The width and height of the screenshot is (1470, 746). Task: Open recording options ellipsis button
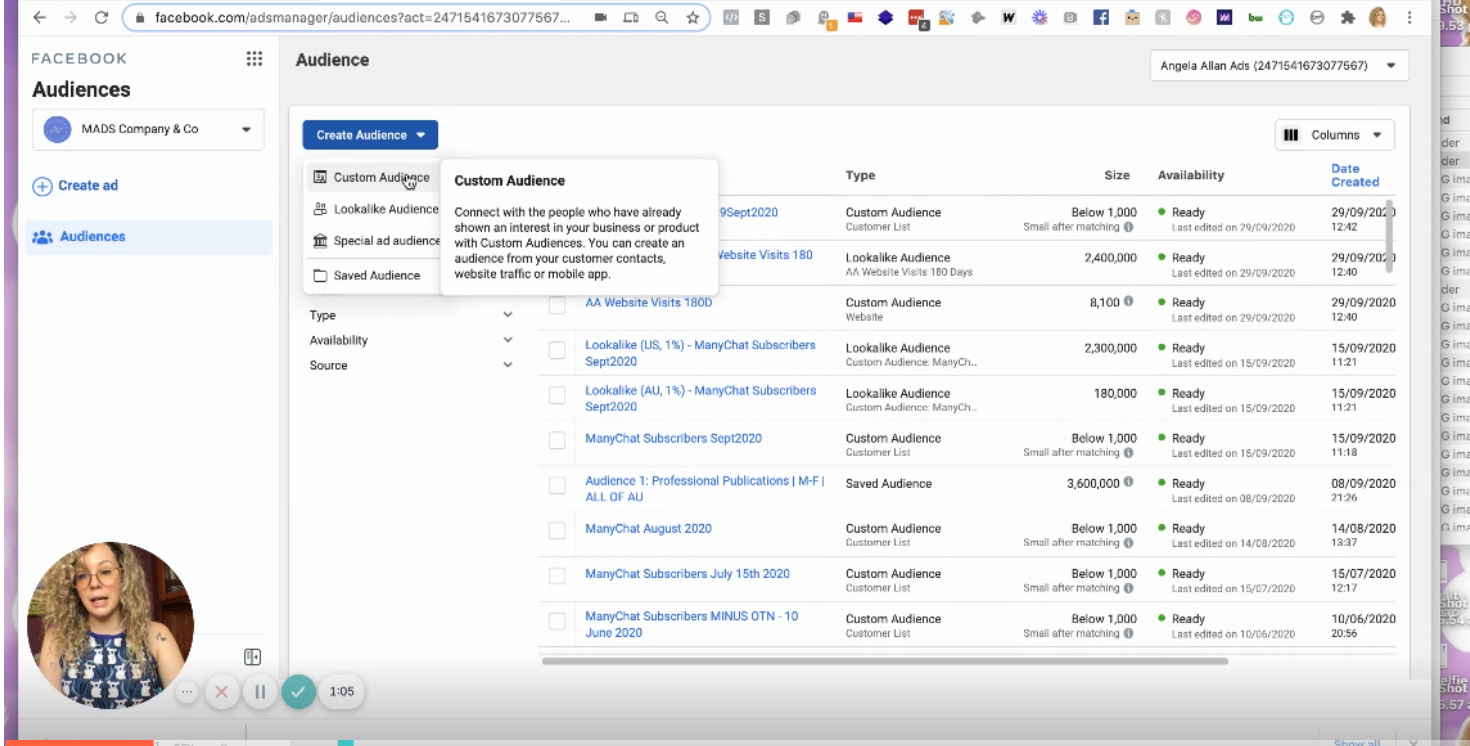186,691
